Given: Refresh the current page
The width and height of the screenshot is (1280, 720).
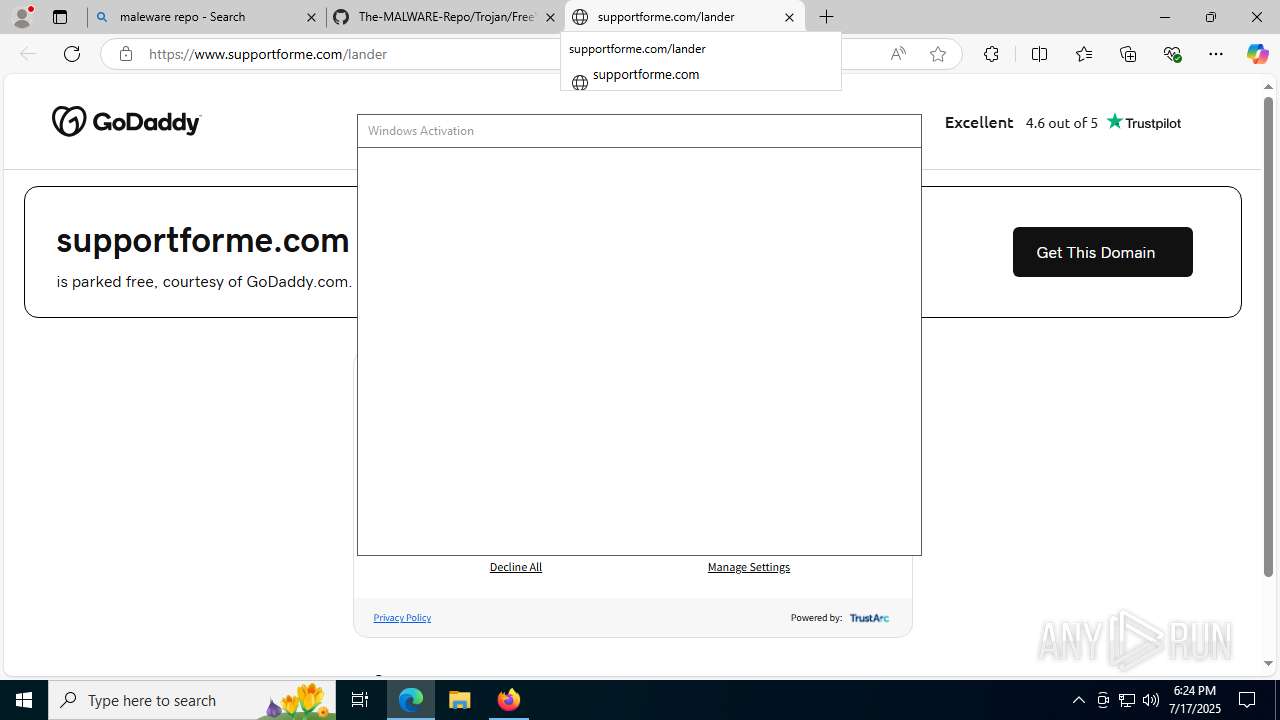Looking at the screenshot, I should point(72,54).
